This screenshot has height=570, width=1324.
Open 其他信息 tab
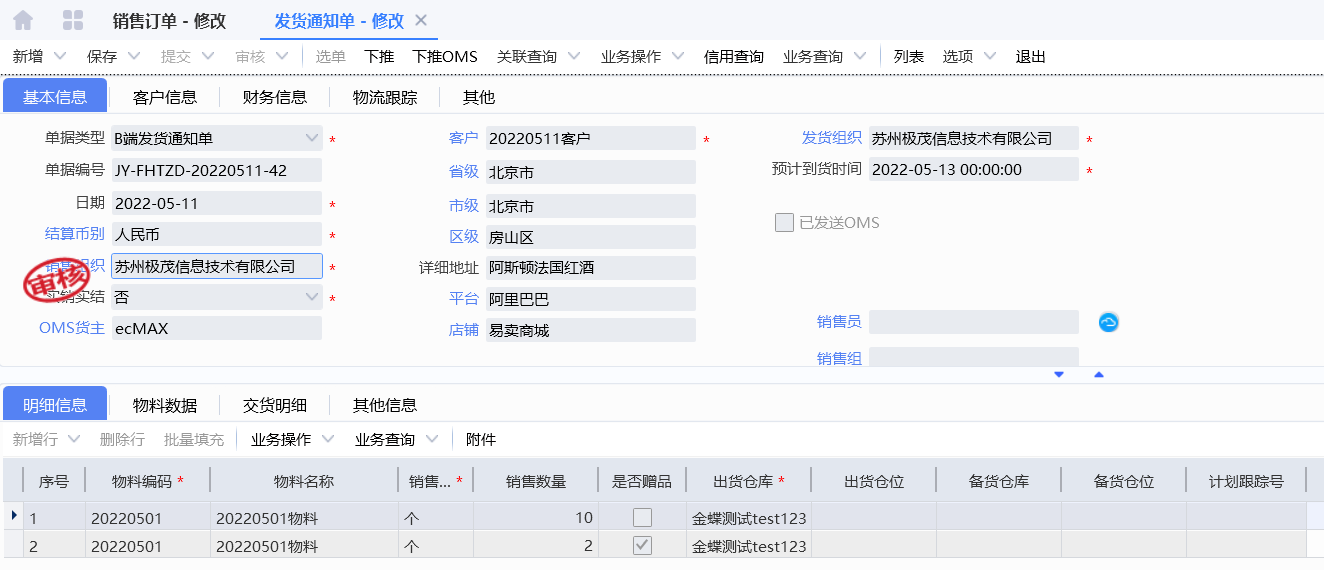coord(385,405)
